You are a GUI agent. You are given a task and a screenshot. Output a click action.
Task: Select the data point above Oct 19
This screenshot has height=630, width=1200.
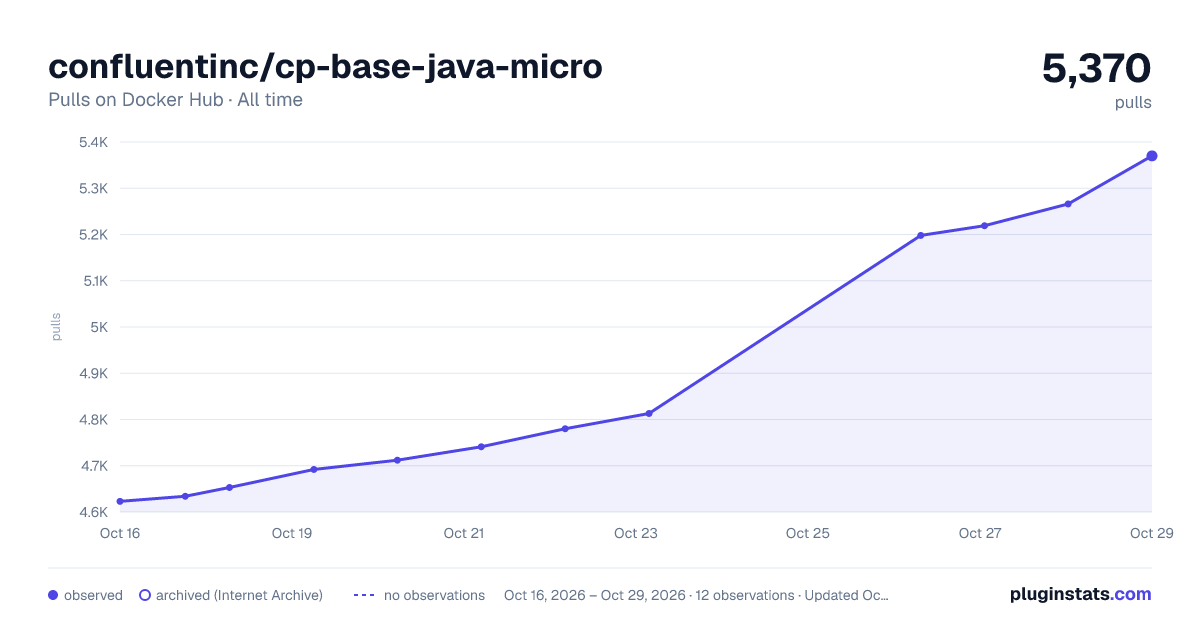pyautogui.click(x=314, y=469)
